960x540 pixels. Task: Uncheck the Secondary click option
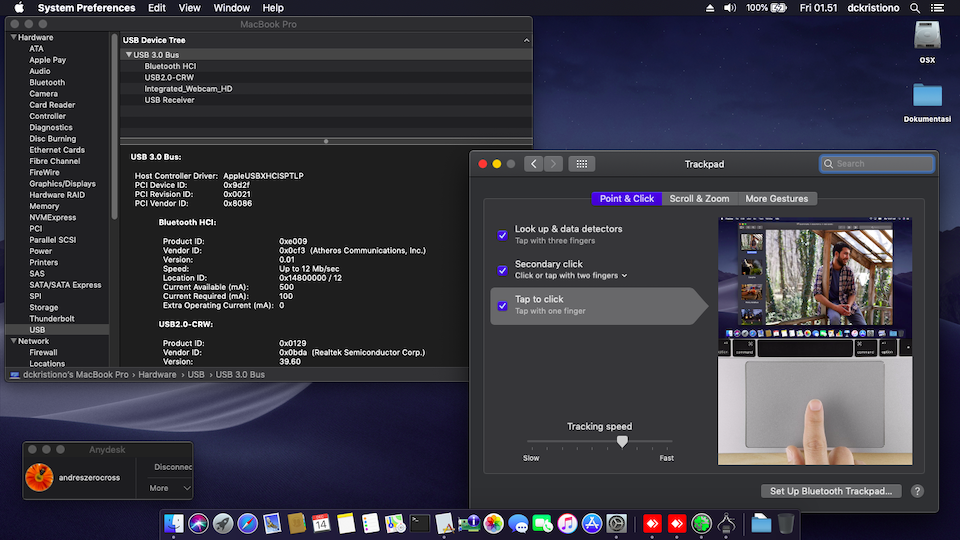502,270
